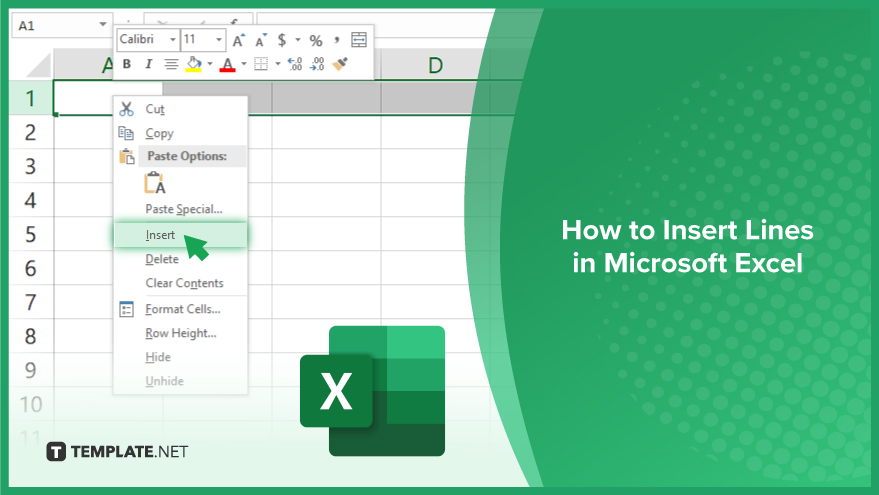Select the row 1 header
Image resolution: width=879 pixels, height=495 pixels.
31,98
